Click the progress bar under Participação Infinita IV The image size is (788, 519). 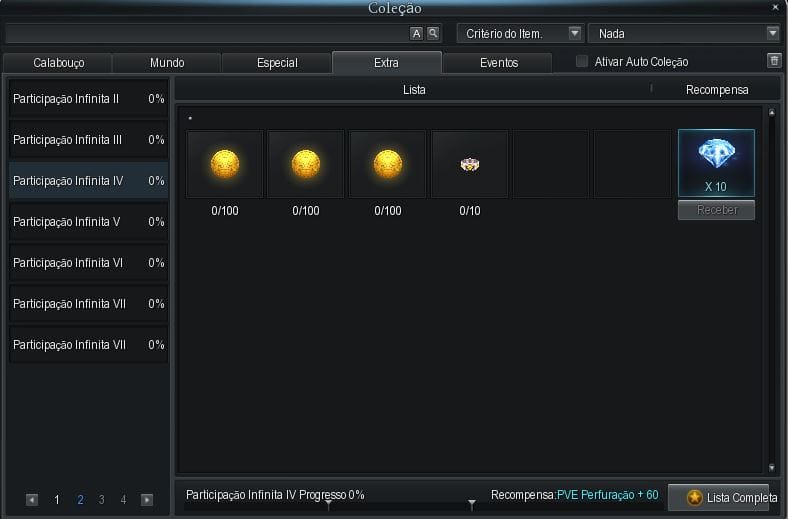click(330, 506)
